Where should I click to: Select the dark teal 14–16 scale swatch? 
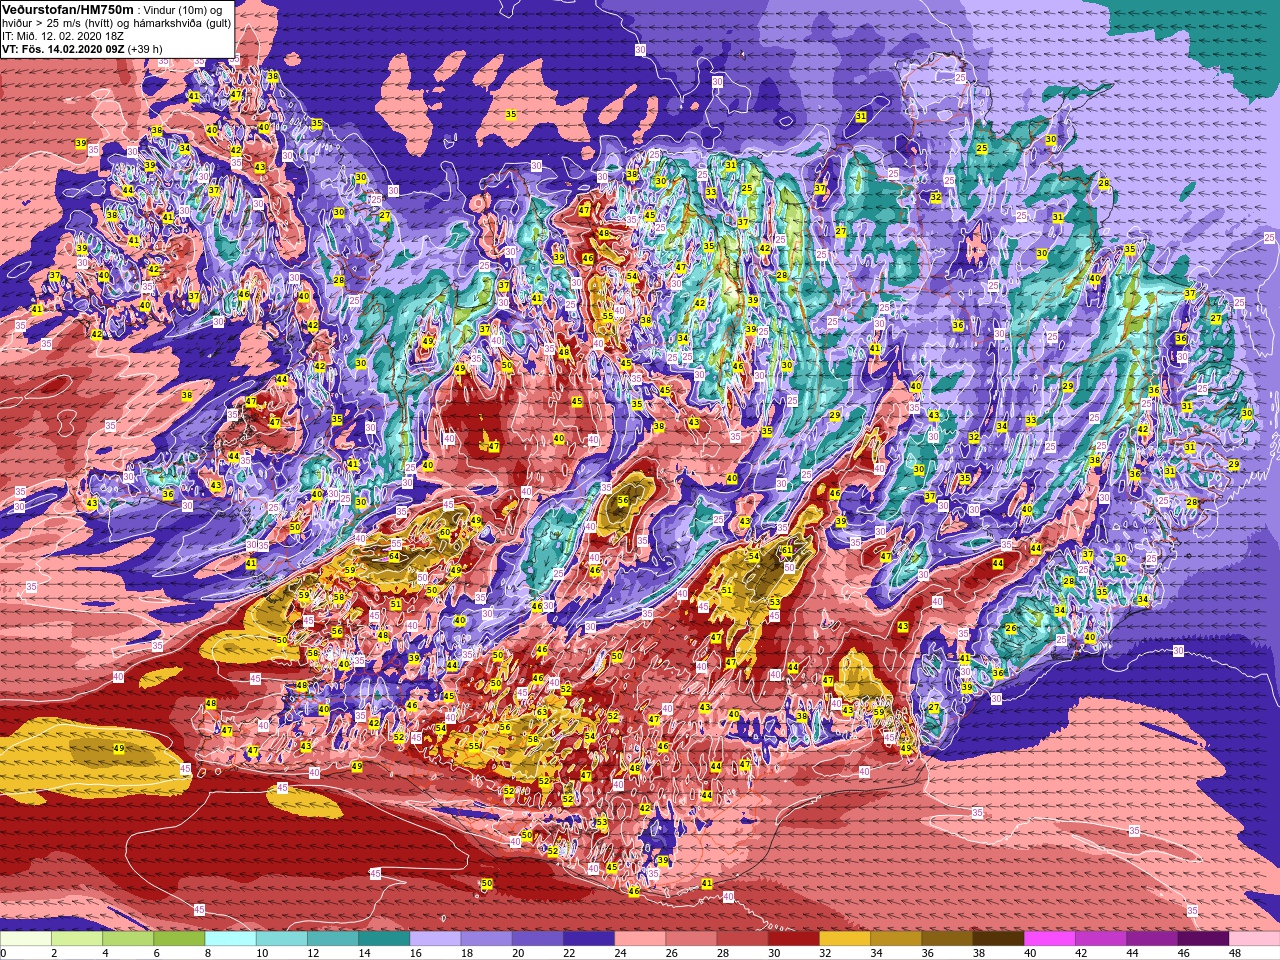(x=383, y=938)
